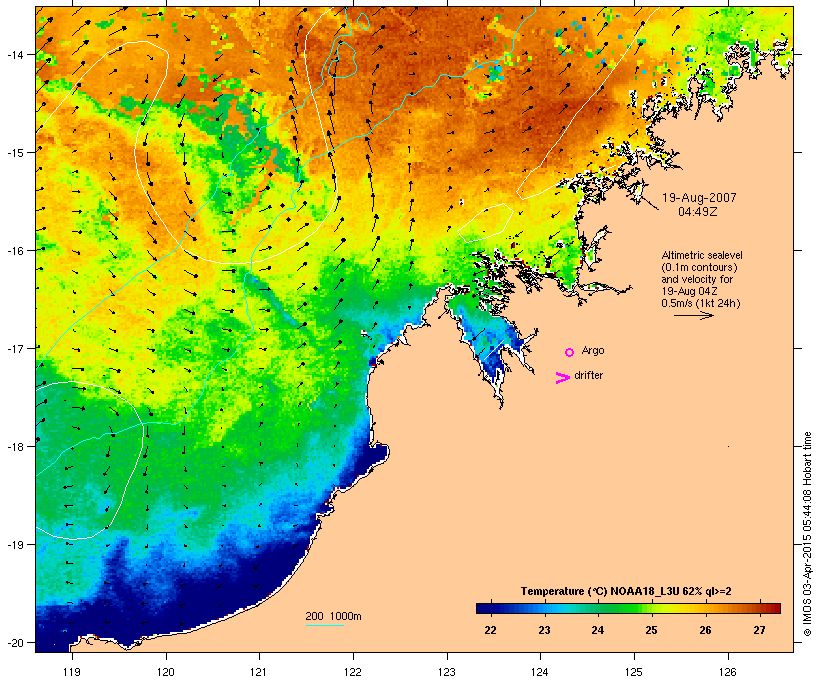This screenshot has width=820, height=680.
Task: Click longitude axis label 125
Action: pos(634,672)
